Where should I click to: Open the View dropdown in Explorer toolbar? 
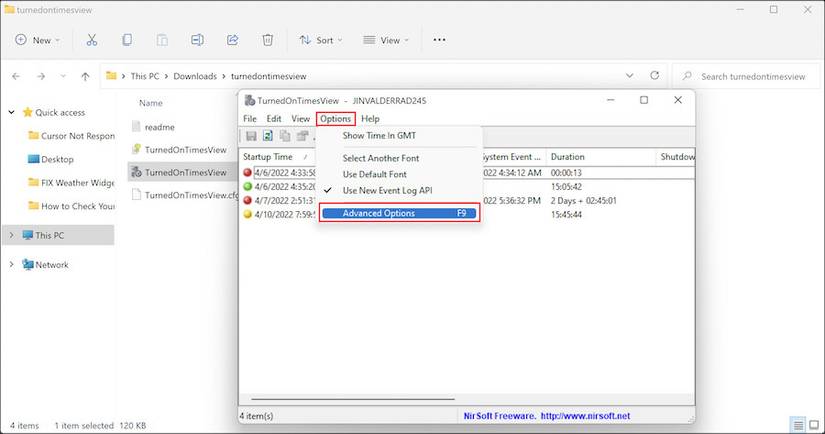[x=386, y=40]
